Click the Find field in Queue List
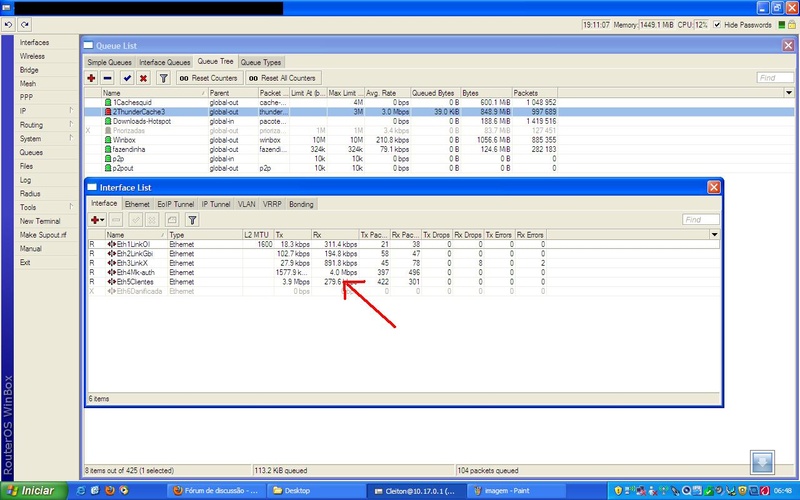Image resolution: width=800 pixels, height=500 pixels. 775,78
